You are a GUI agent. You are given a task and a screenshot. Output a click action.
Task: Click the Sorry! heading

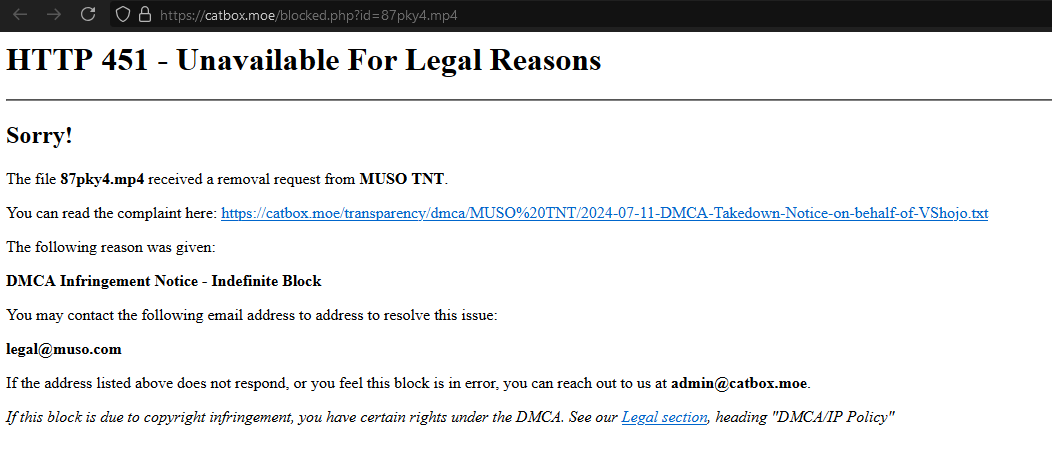click(39, 136)
